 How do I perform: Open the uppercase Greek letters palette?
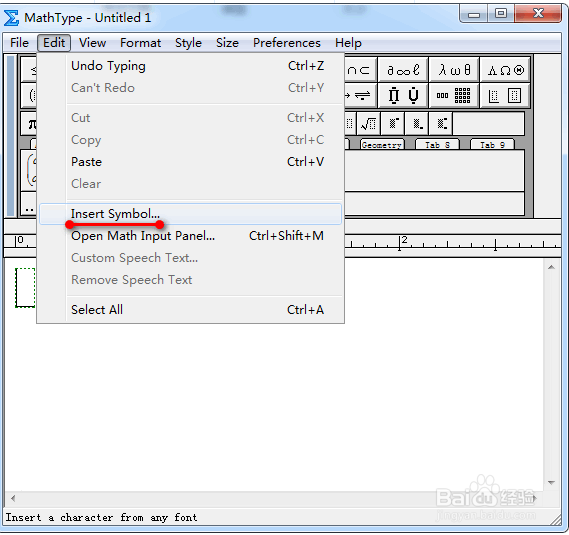click(x=505, y=70)
